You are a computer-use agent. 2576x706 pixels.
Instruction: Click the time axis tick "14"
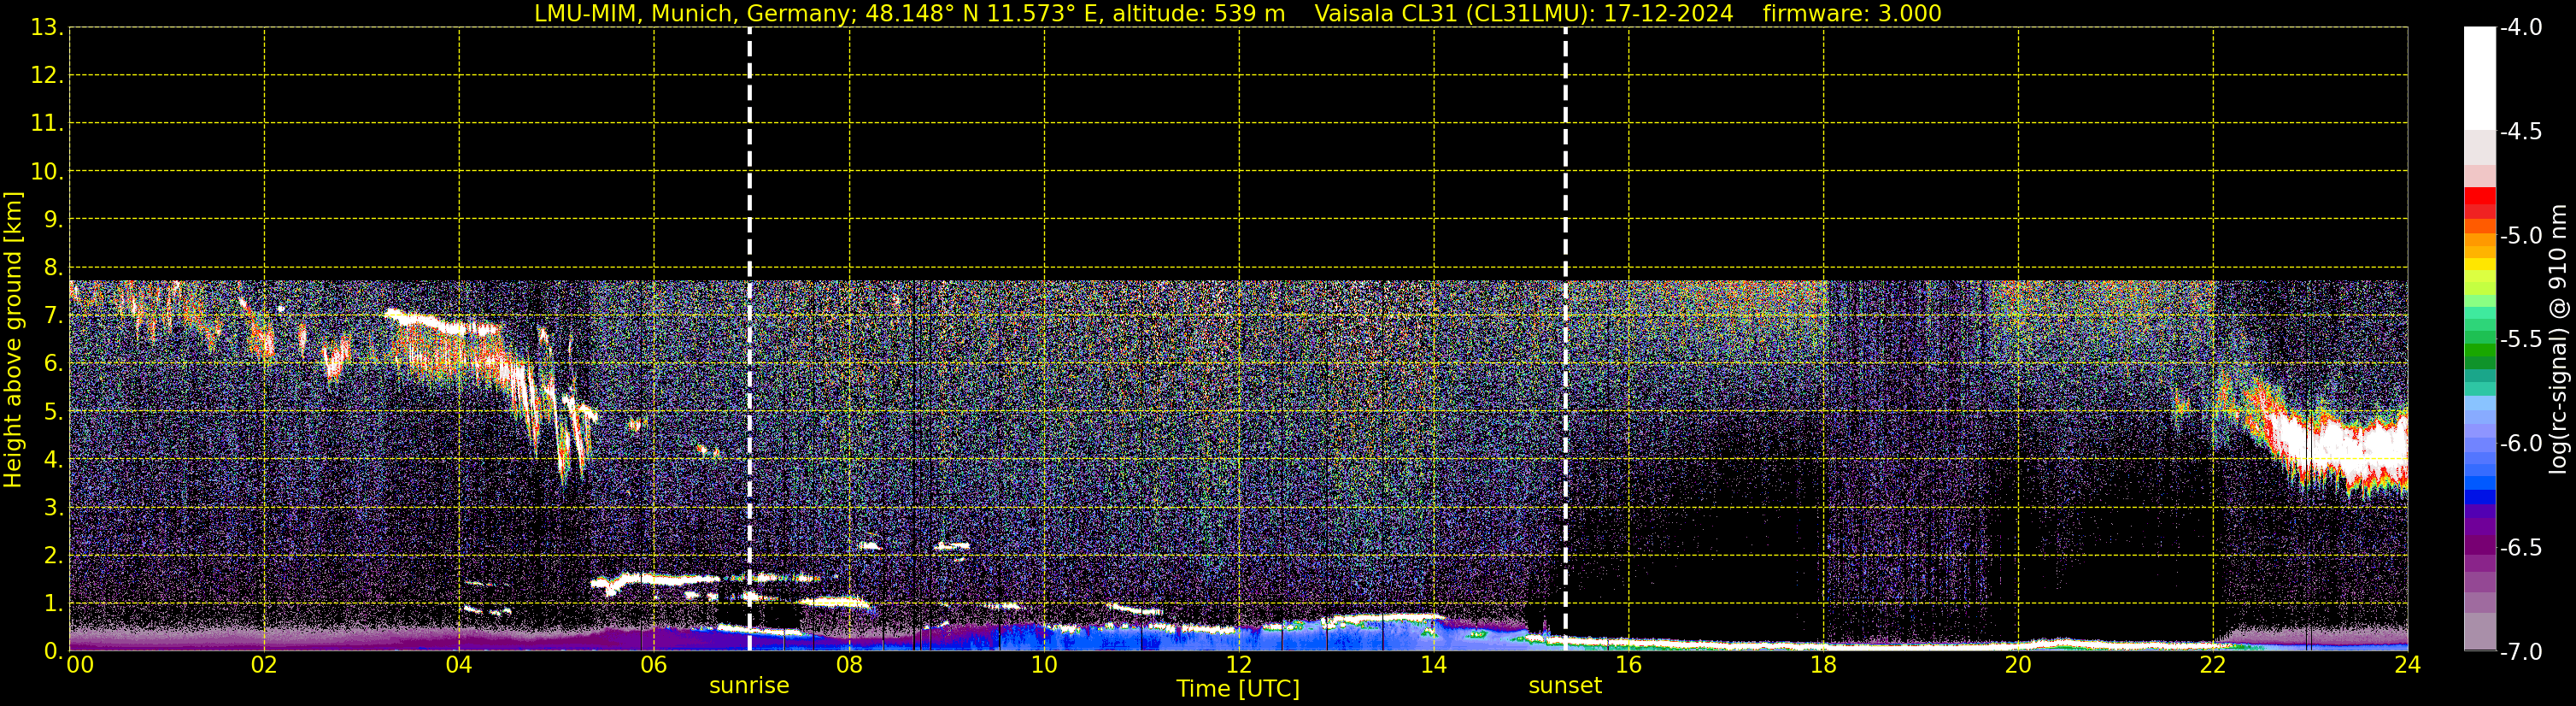pos(1434,665)
